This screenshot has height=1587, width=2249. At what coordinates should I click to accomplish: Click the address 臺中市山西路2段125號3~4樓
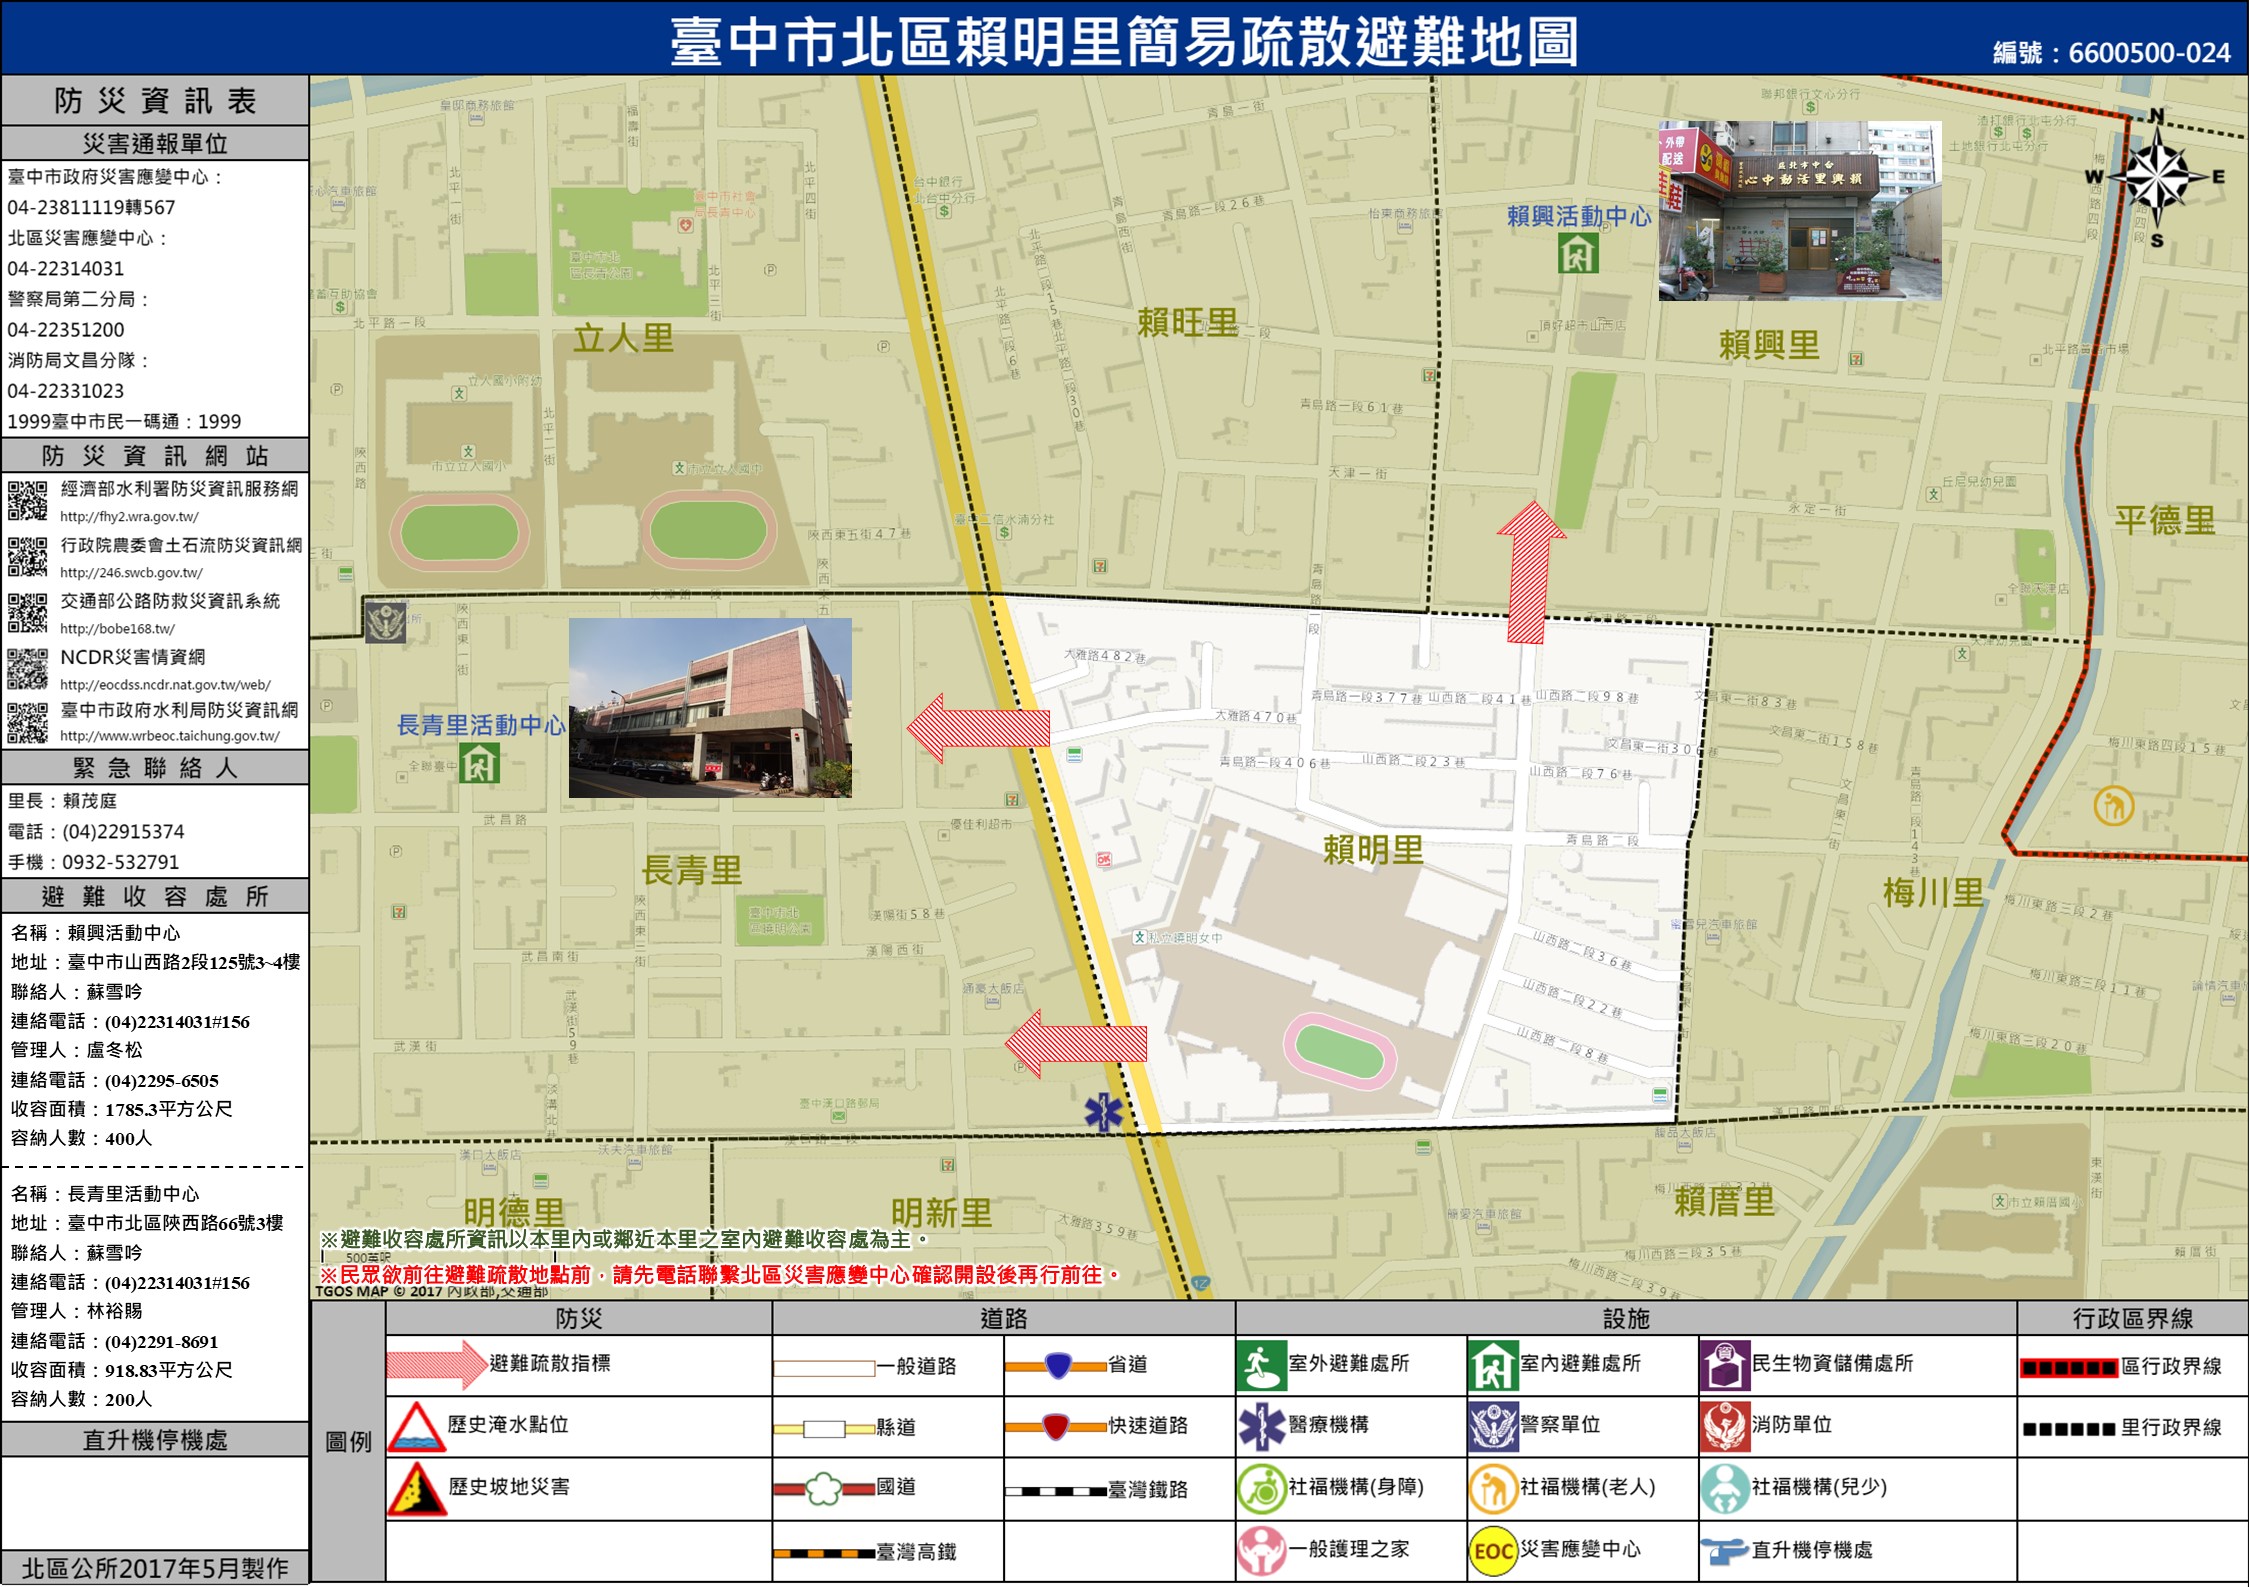point(184,962)
